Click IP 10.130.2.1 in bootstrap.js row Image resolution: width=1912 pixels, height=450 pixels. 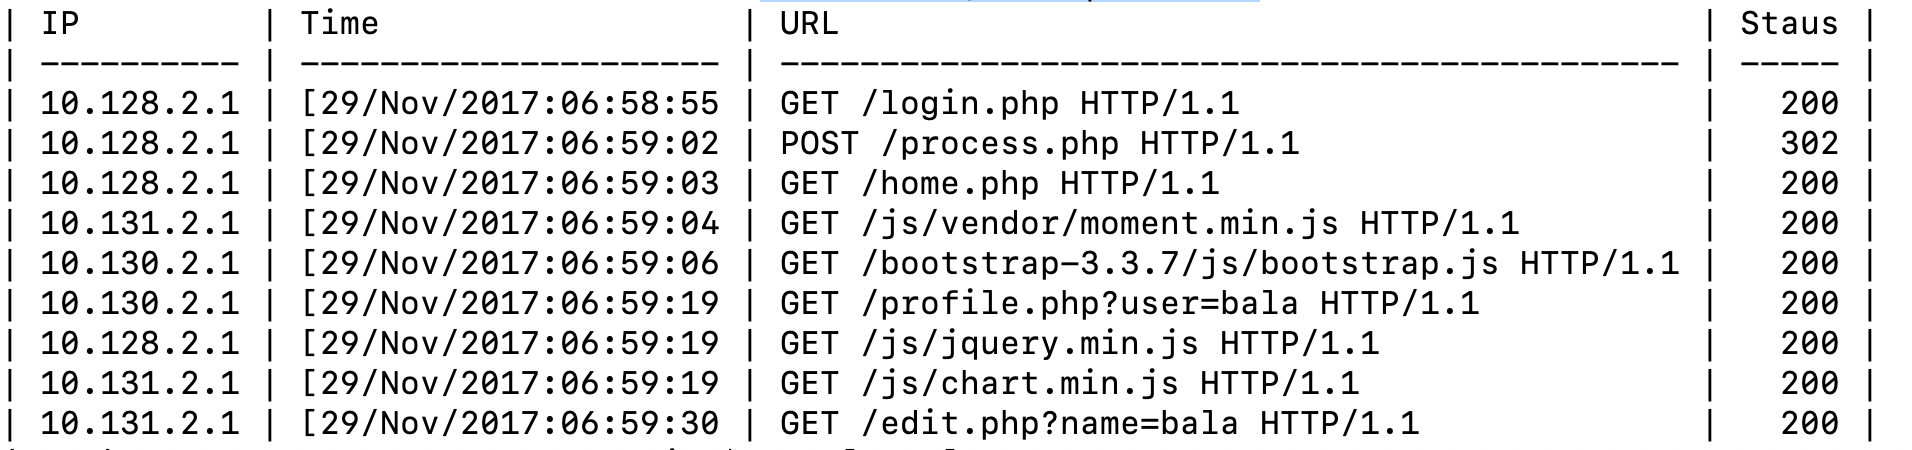click(140, 264)
